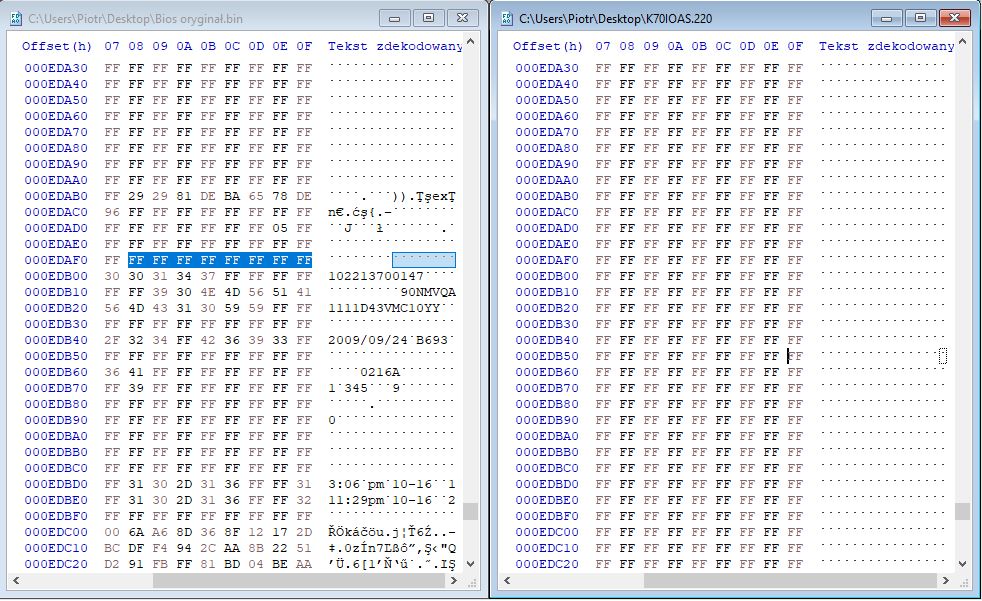Select offset 000EDA30 in K70IOAS.220 window
This screenshot has width=982, height=601.
(547, 68)
